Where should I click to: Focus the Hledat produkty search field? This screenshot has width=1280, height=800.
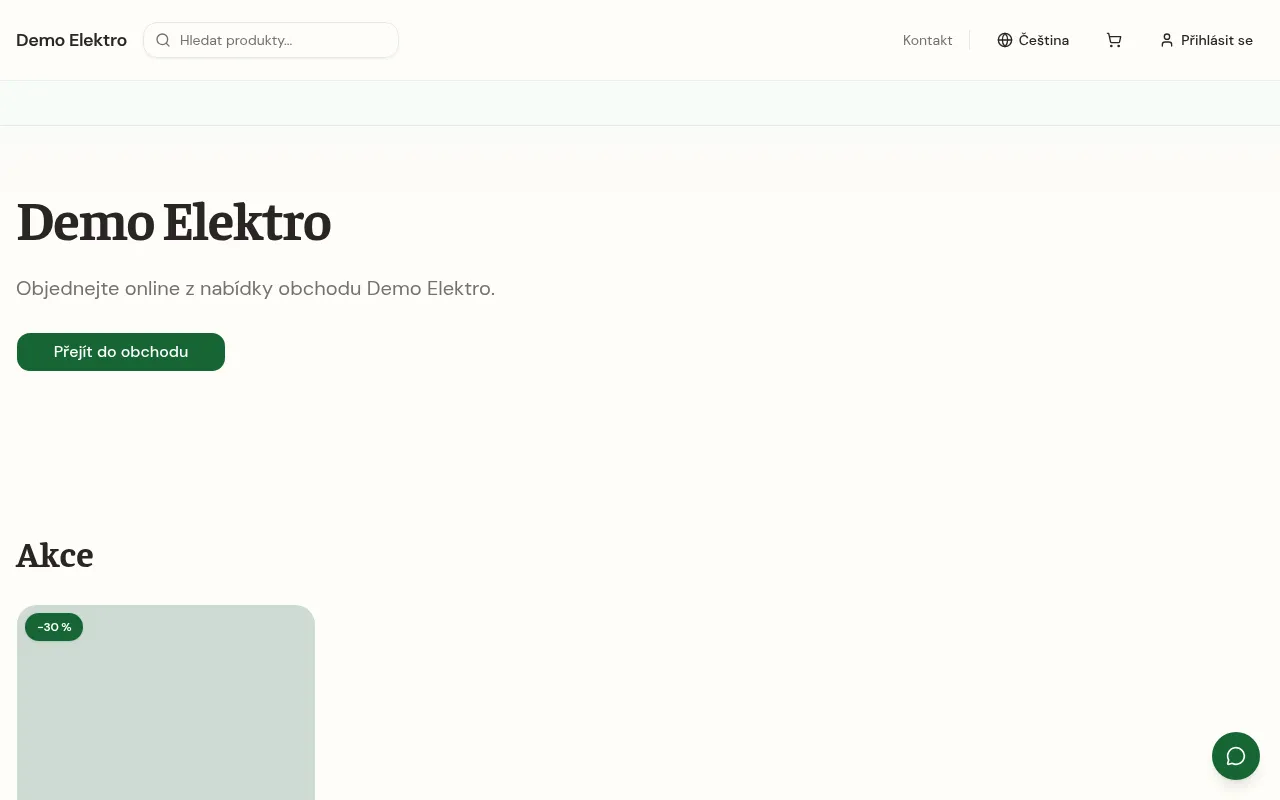(x=271, y=40)
